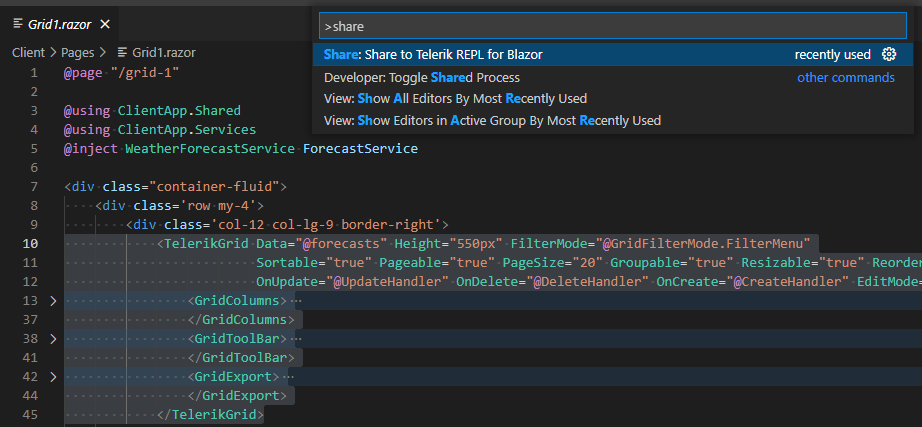Expand folded GridExport region at line 42
The width and height of the screenshot is (922, 427).
coord(53,376)
